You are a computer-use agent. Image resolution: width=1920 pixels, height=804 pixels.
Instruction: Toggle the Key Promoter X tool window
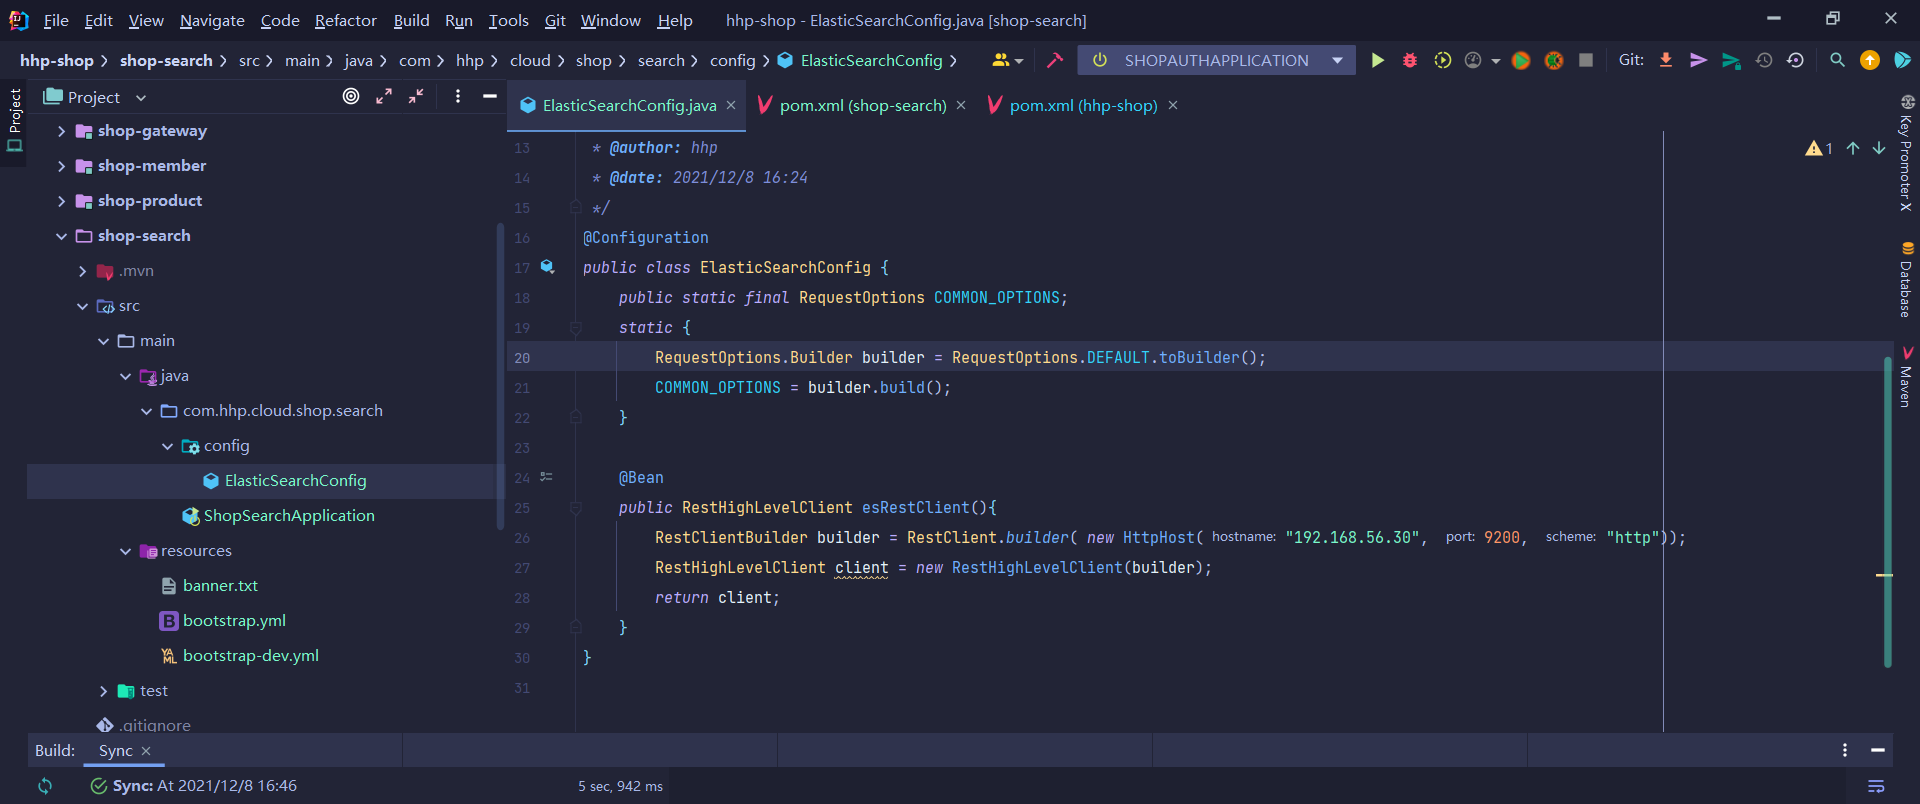tap(1906, 153)
